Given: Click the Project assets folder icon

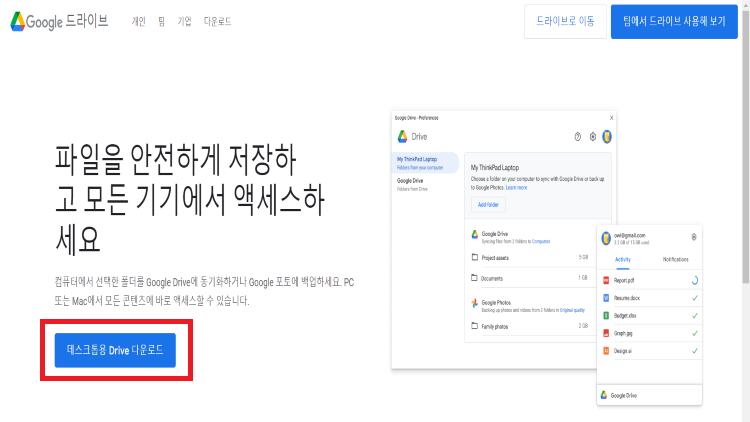Looking at the screenshot, I should click(474, 257).
